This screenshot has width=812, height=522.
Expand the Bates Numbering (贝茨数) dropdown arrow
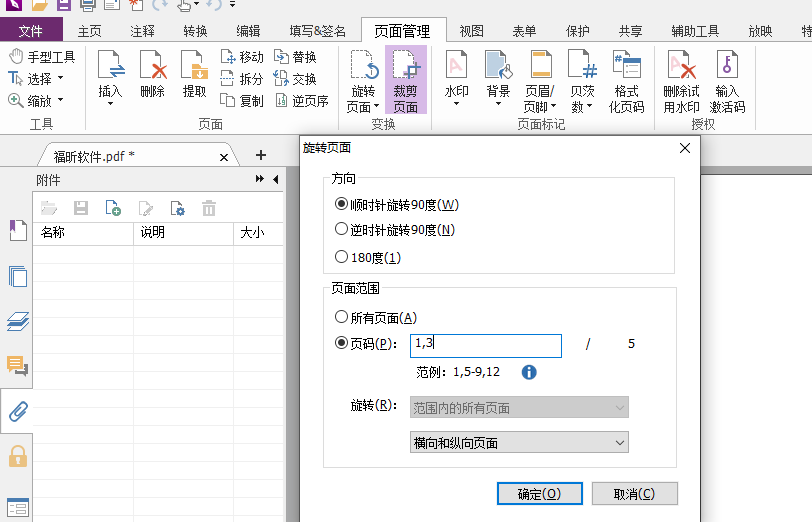pyautogui.click(x=589, y=106)
